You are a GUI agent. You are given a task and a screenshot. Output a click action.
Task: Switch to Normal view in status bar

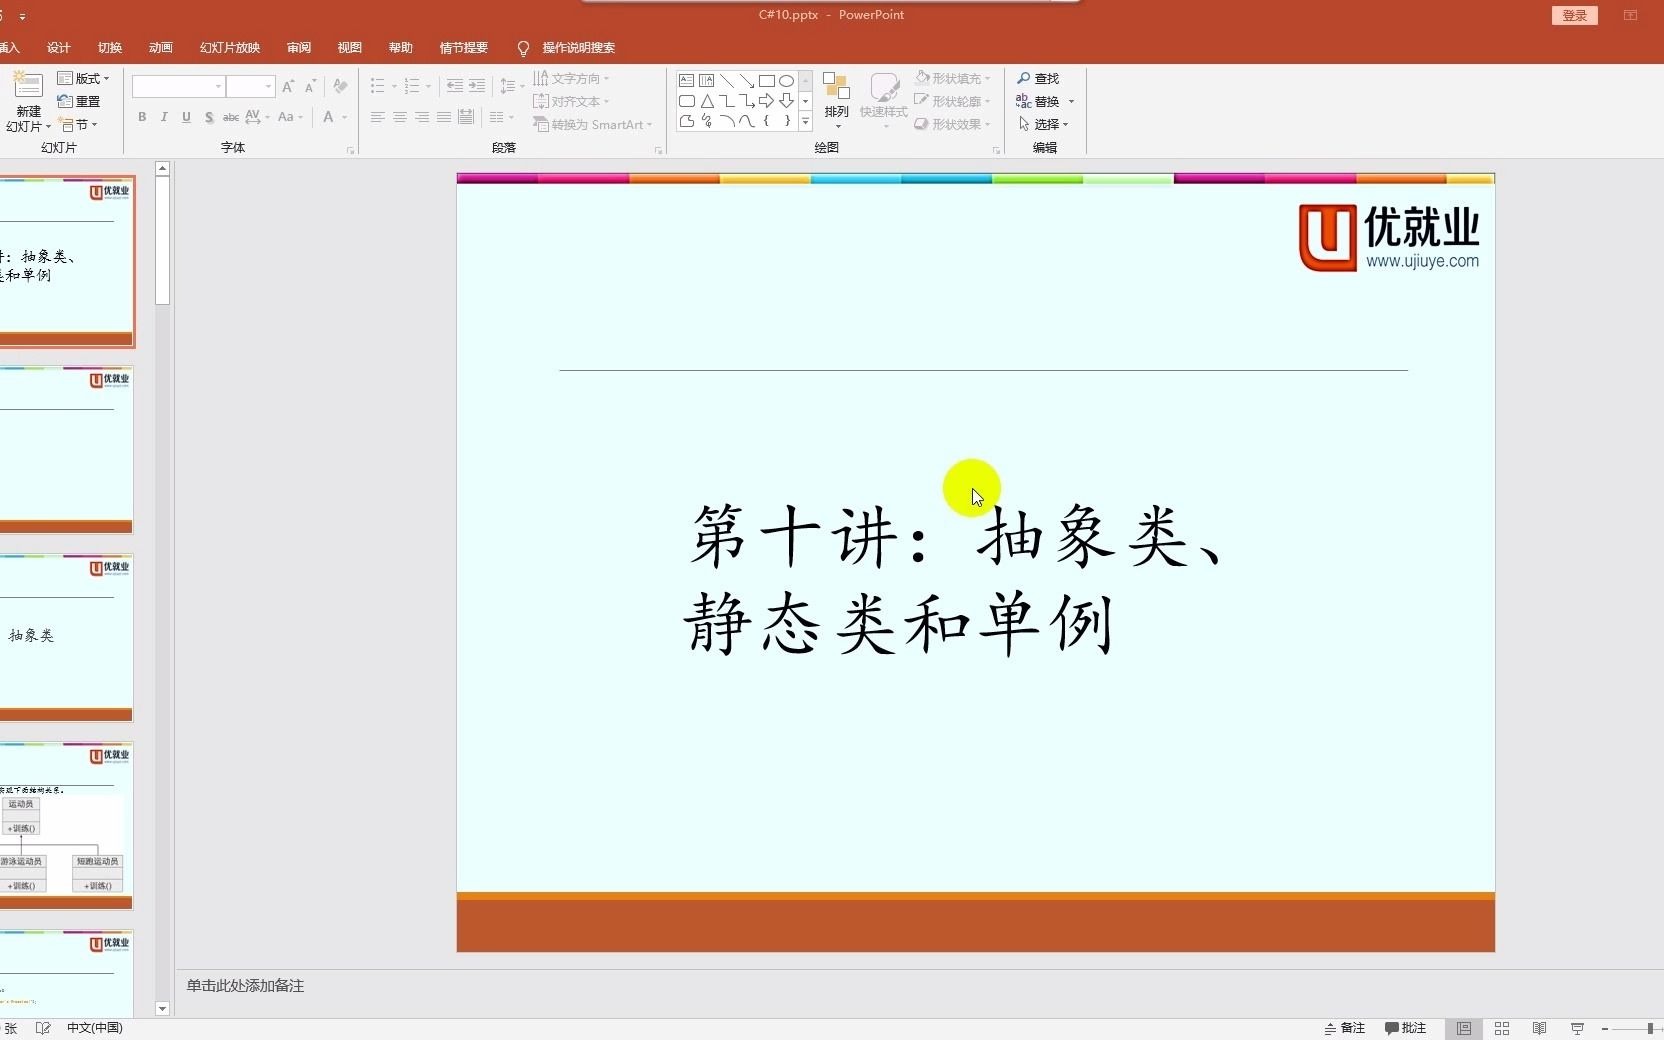(1464, 1028)
